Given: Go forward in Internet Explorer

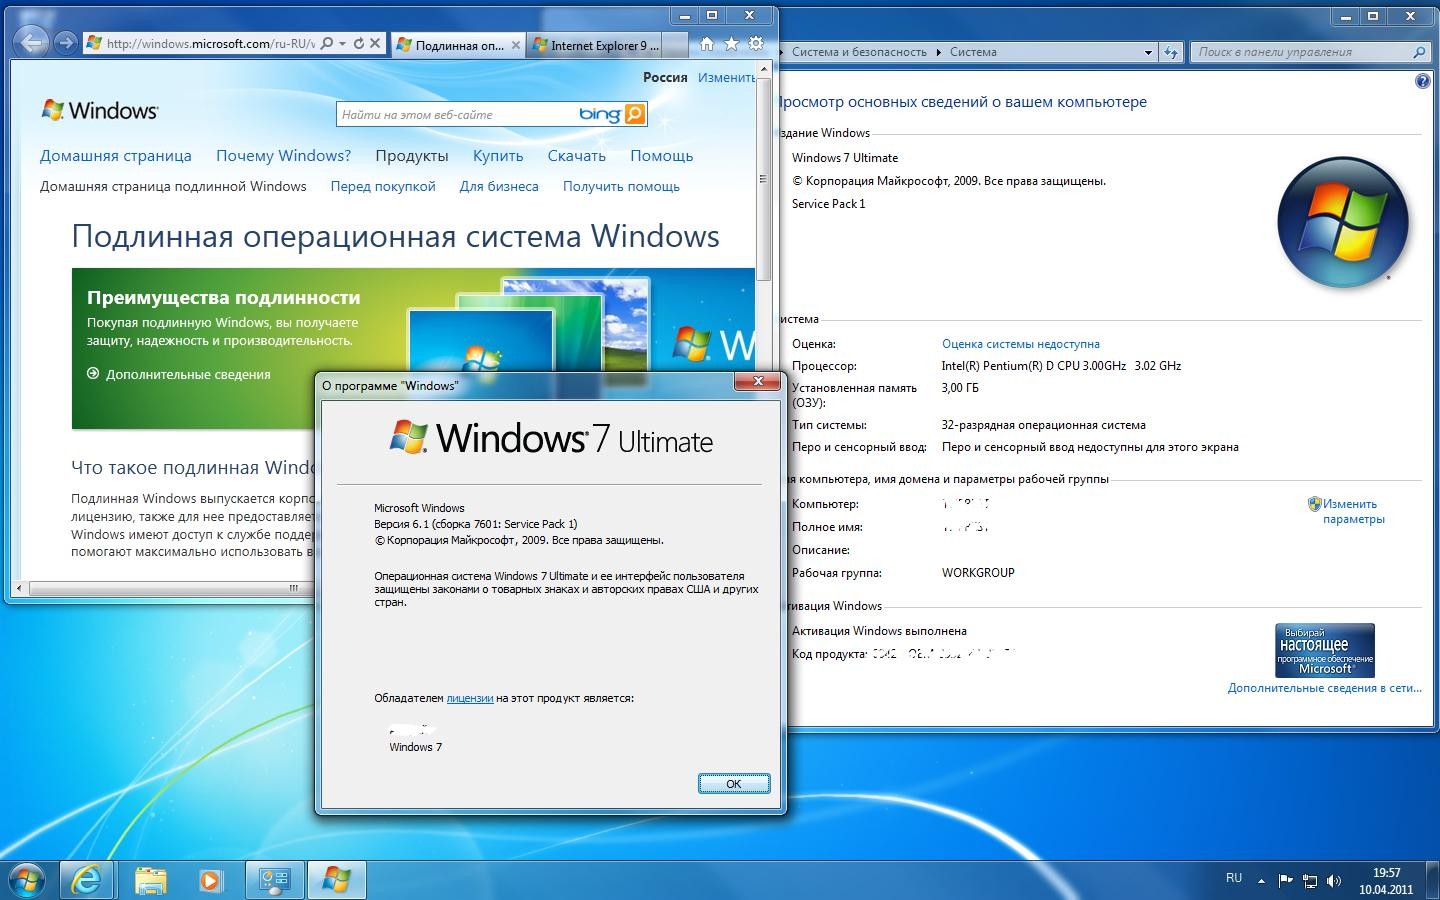Looking at the screenshot, I should [x=66, y=42].
